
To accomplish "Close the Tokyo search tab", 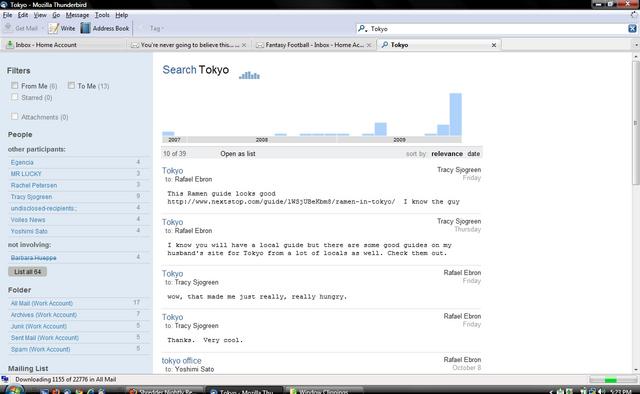I will (x=494, y=45).
